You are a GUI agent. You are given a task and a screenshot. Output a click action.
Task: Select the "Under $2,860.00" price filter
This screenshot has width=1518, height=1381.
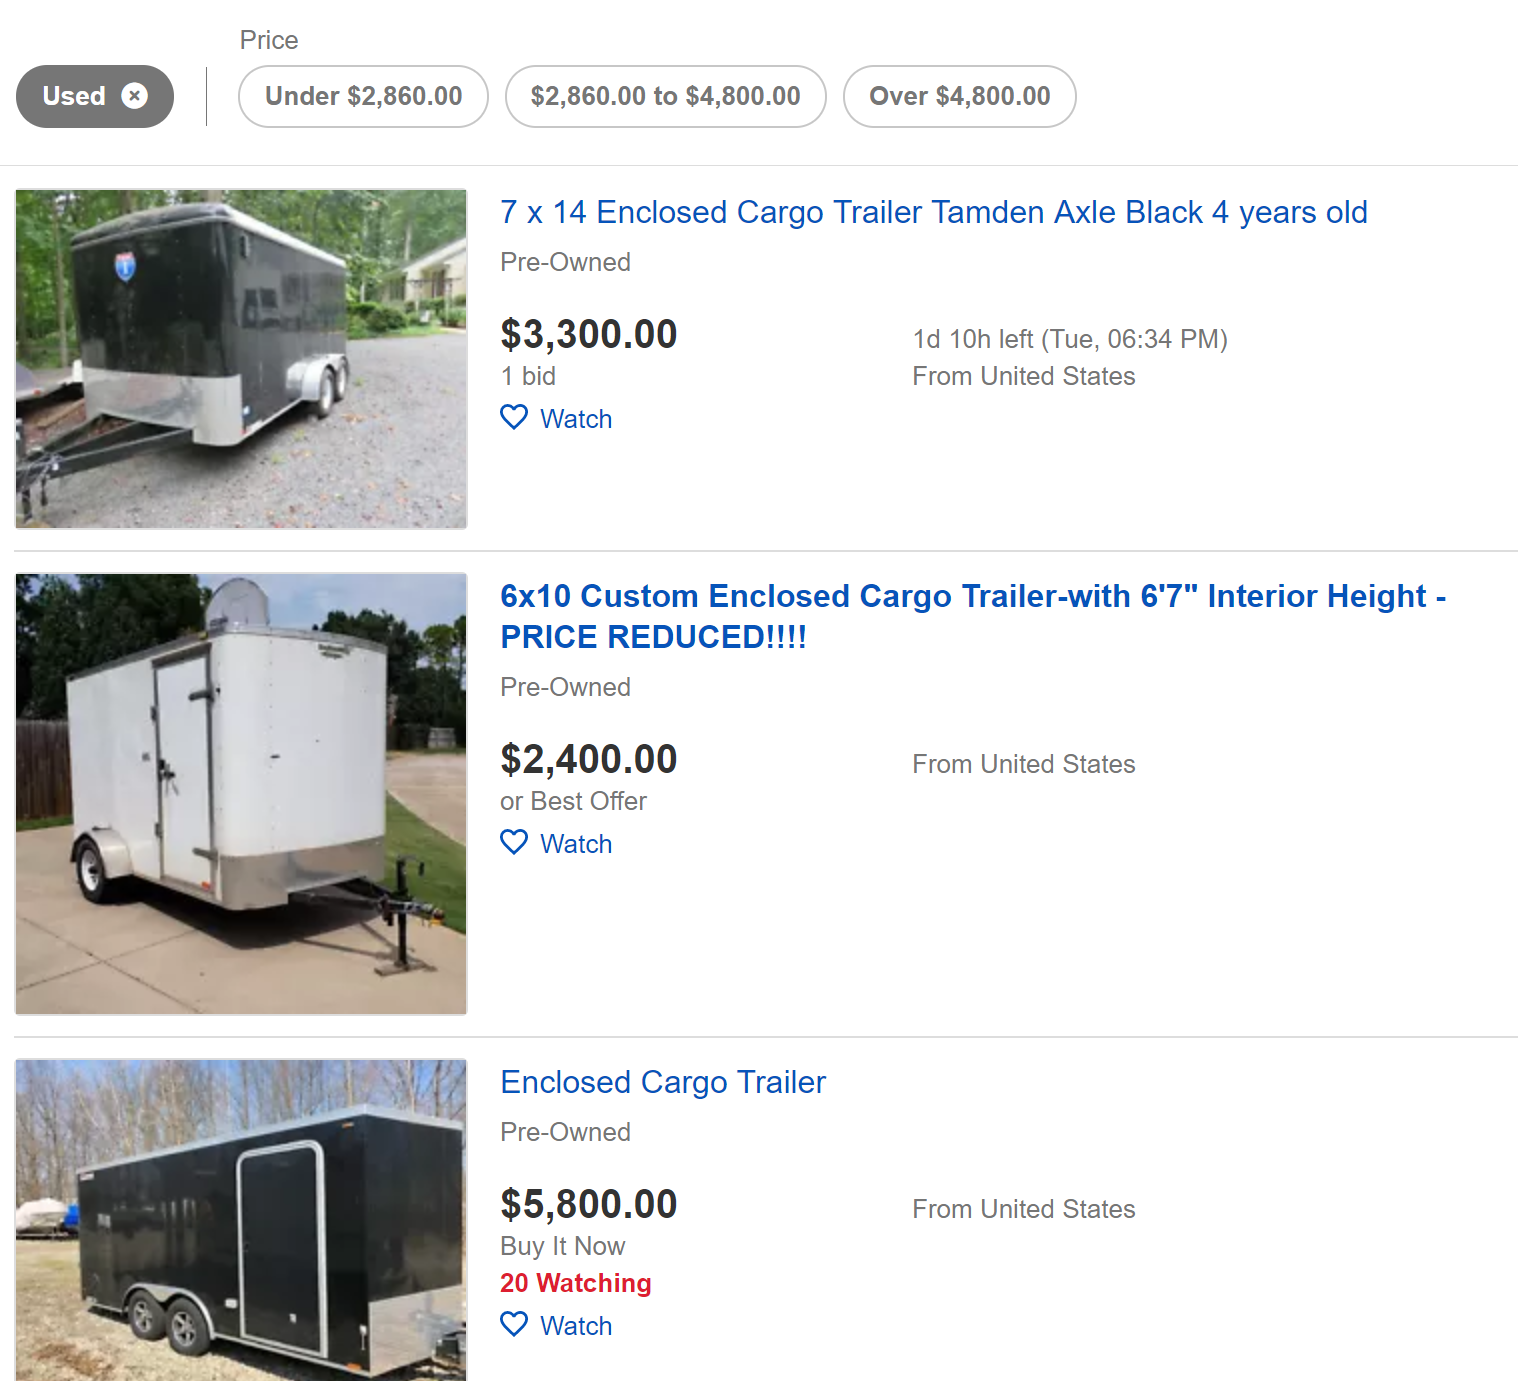click(362, 96)
